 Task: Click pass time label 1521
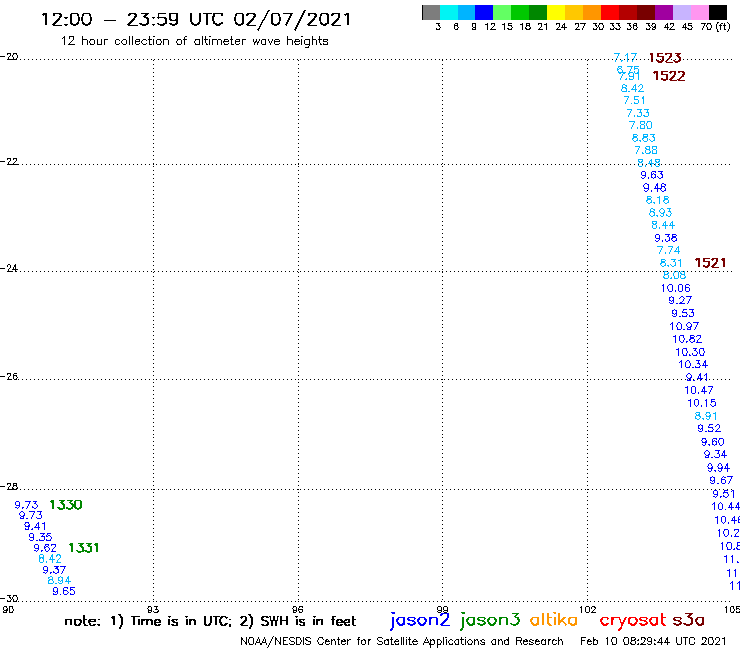710,263
